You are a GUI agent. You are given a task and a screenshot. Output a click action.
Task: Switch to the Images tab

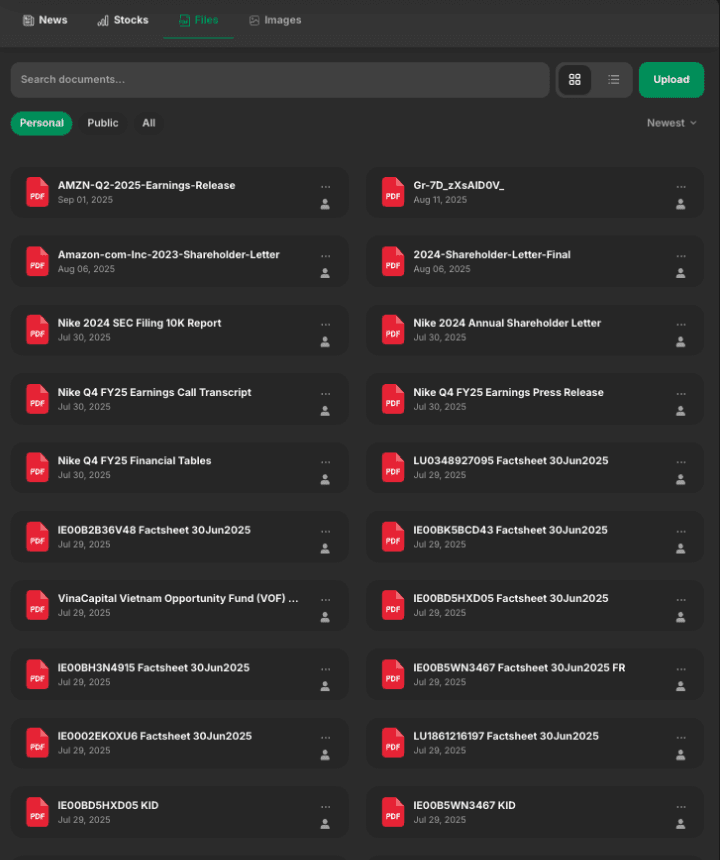275,20
